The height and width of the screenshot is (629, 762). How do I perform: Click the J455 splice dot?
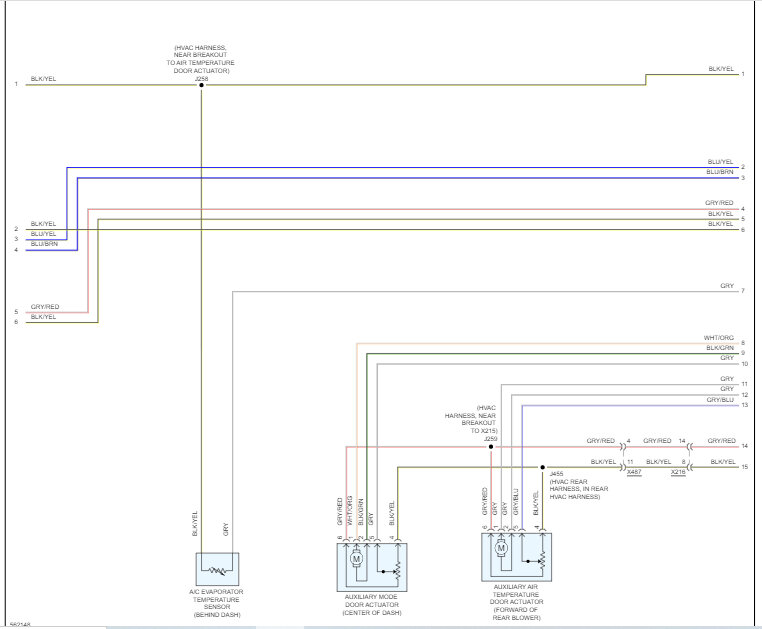[542, 467]
